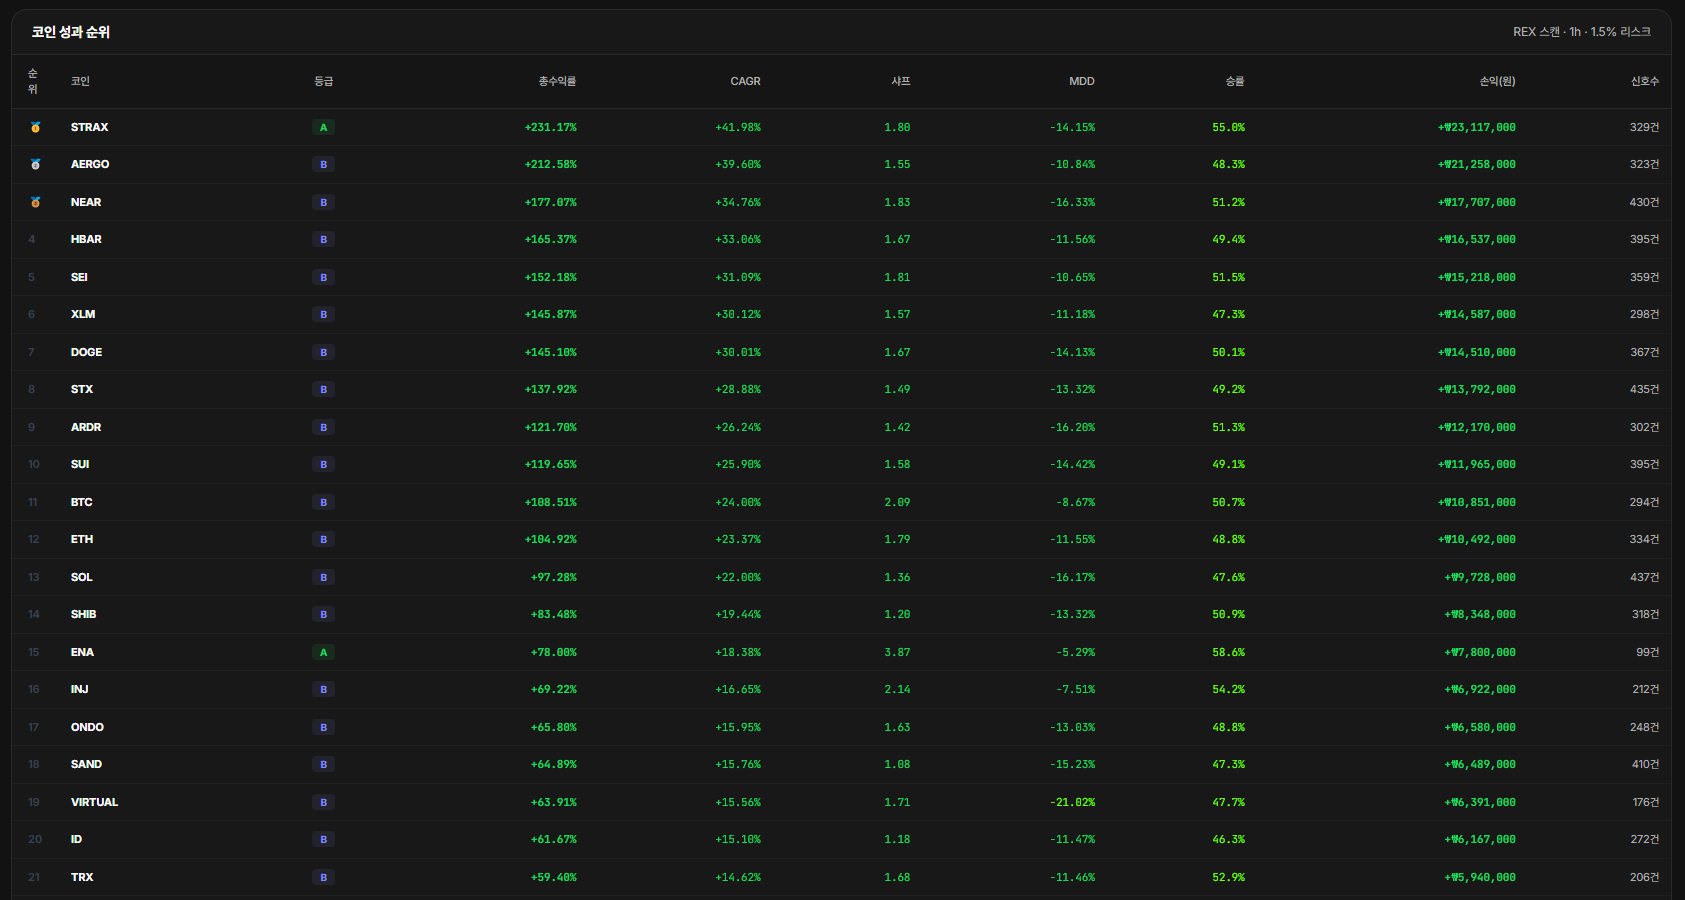This screenshot has height=900, width=1685.
Task: Select the XLM coin name
Action: coord(83,314)
